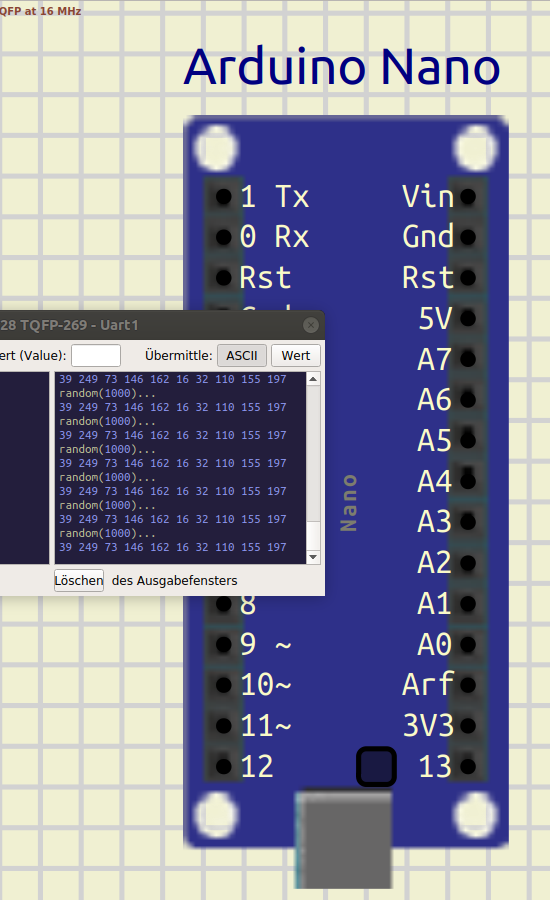Click the 'Übermittle:' label
This screenshot has height=900, width=550.
(x=179, y=355)
